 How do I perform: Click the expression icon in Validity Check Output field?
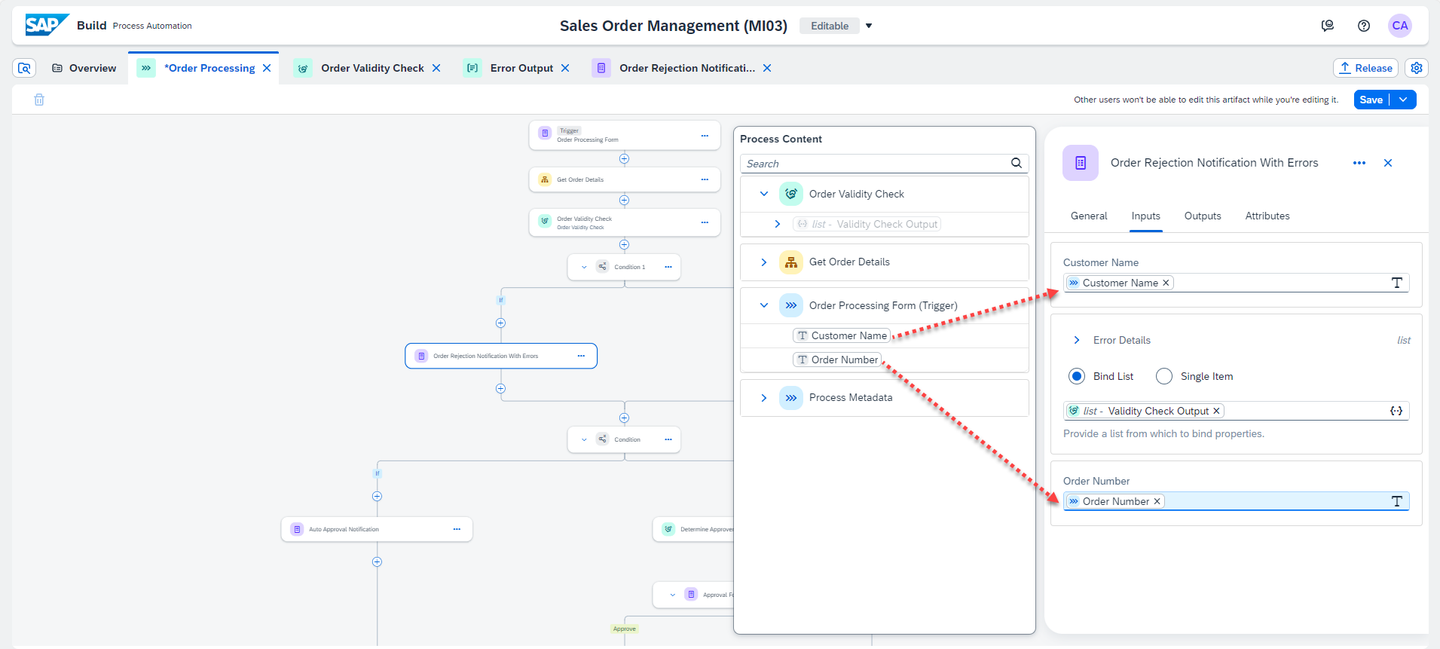coord(1397,411)
